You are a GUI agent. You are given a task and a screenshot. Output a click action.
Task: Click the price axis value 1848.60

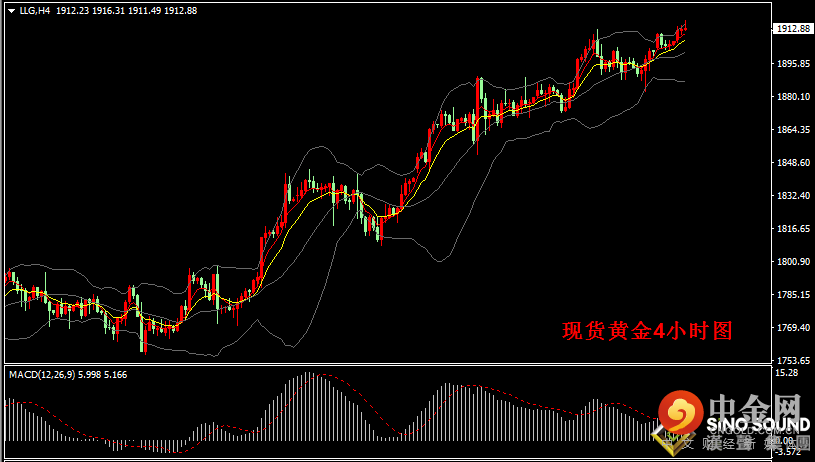click(x=792, y=163)
